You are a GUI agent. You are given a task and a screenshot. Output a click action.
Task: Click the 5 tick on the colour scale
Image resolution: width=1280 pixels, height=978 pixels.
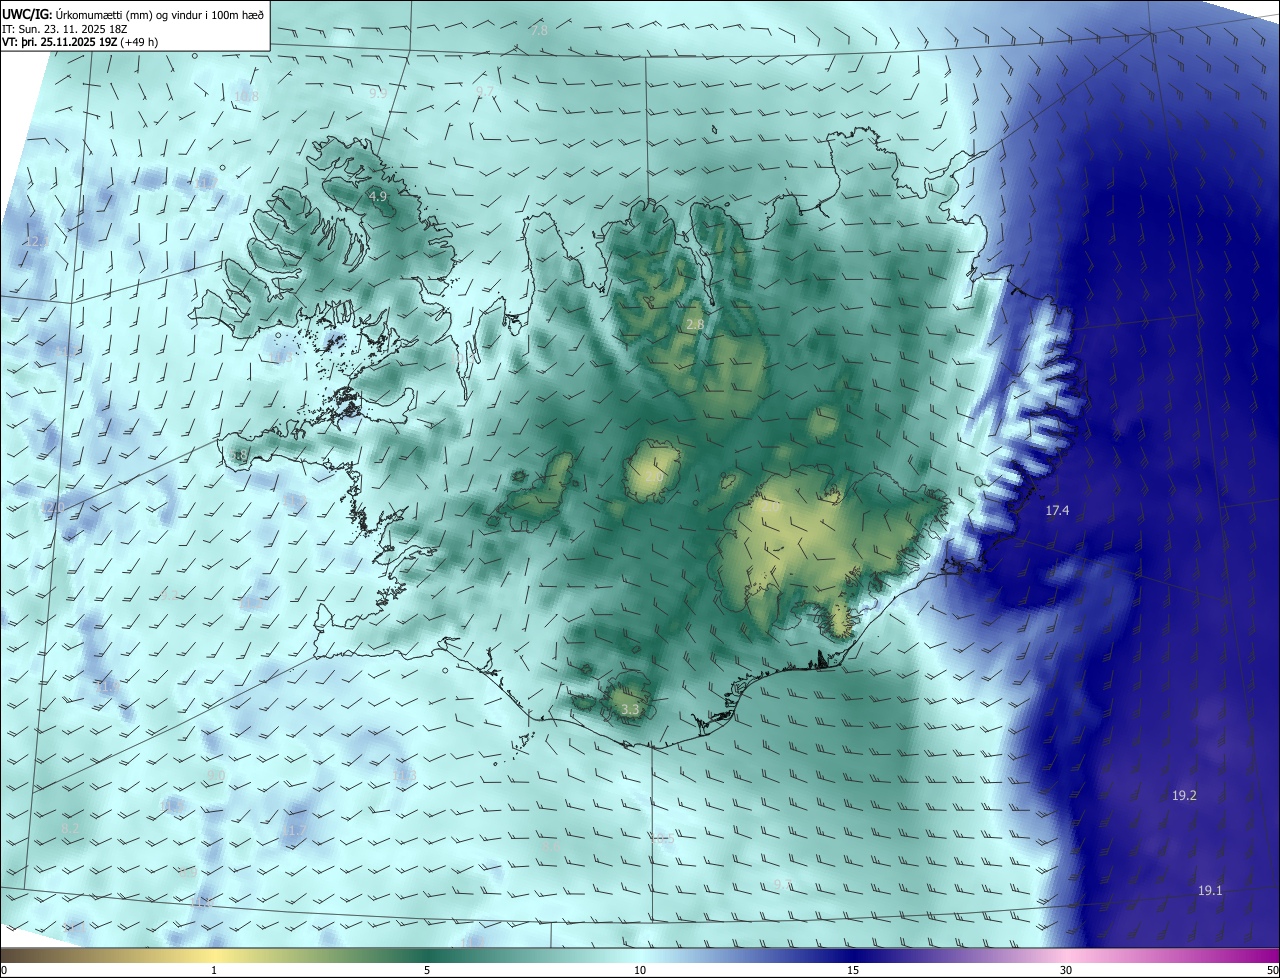click(427, 971)
